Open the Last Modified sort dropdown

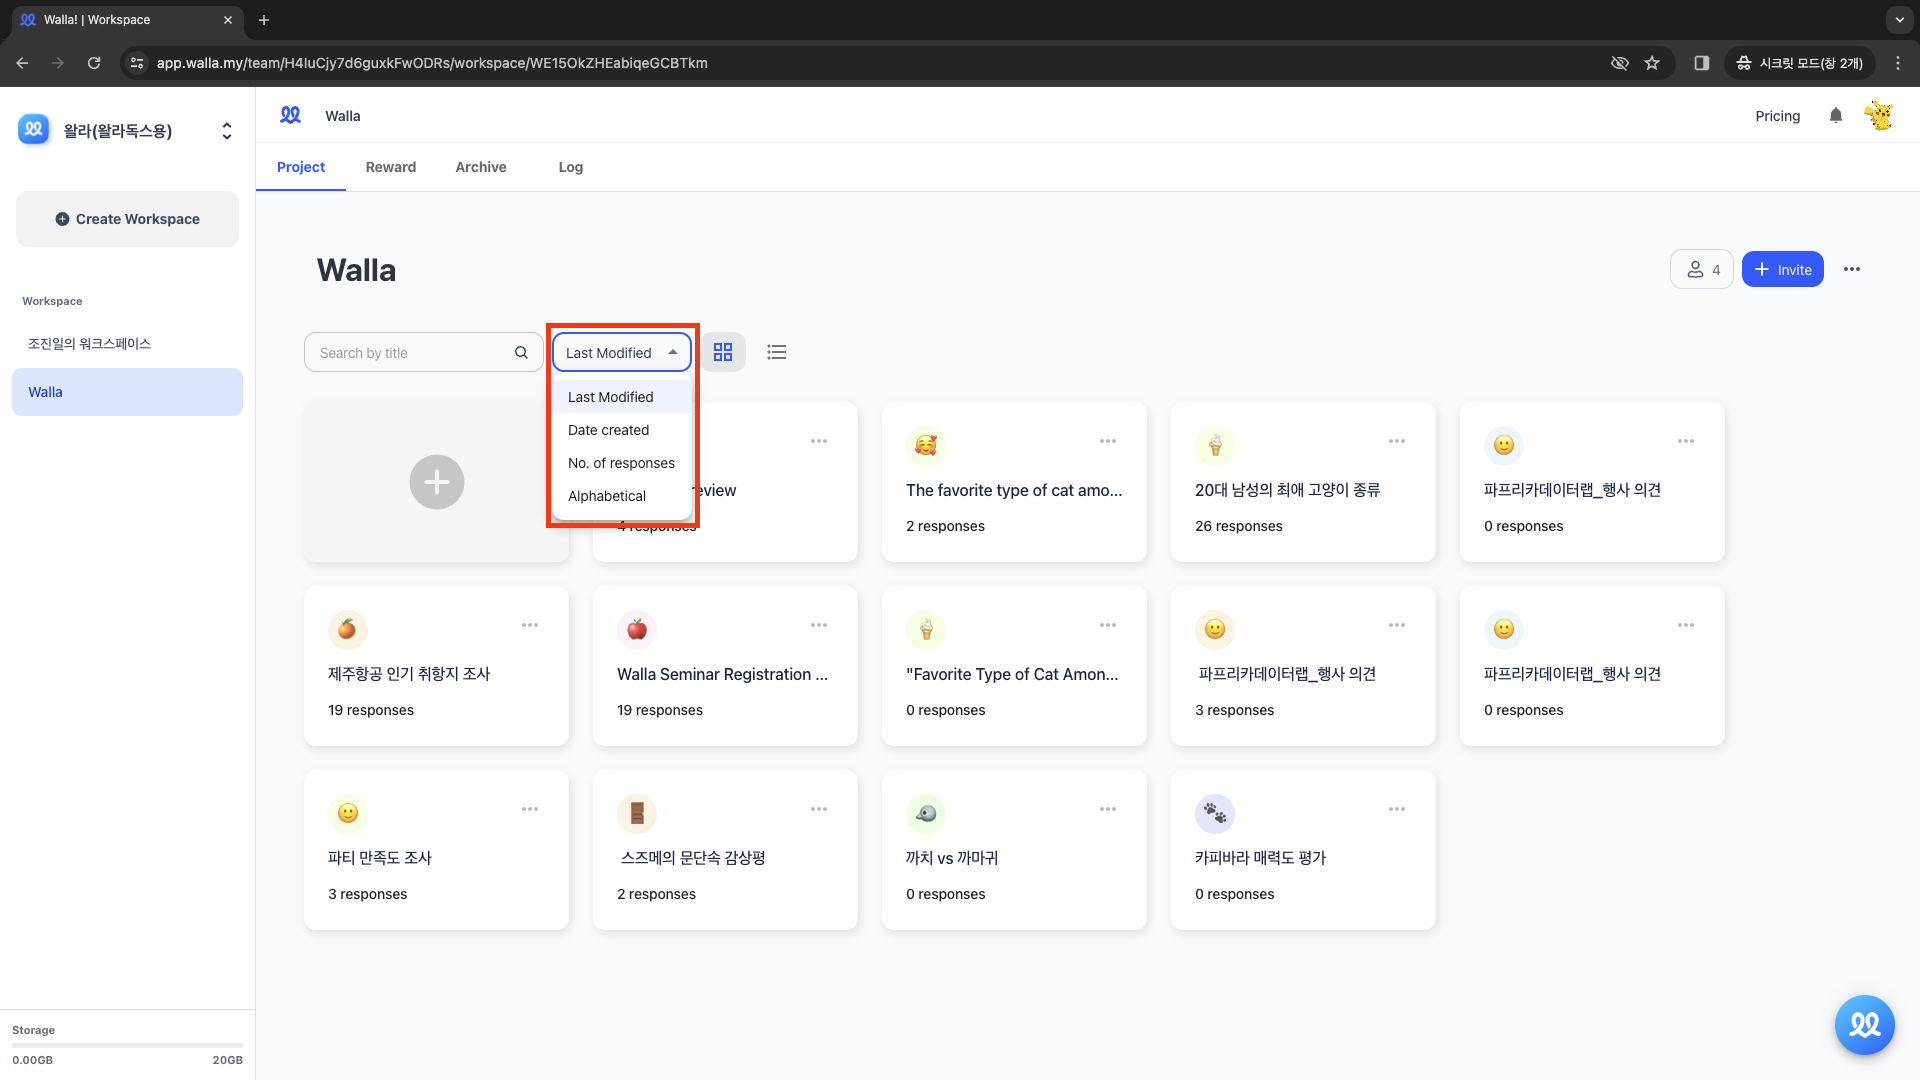[622, 352]
